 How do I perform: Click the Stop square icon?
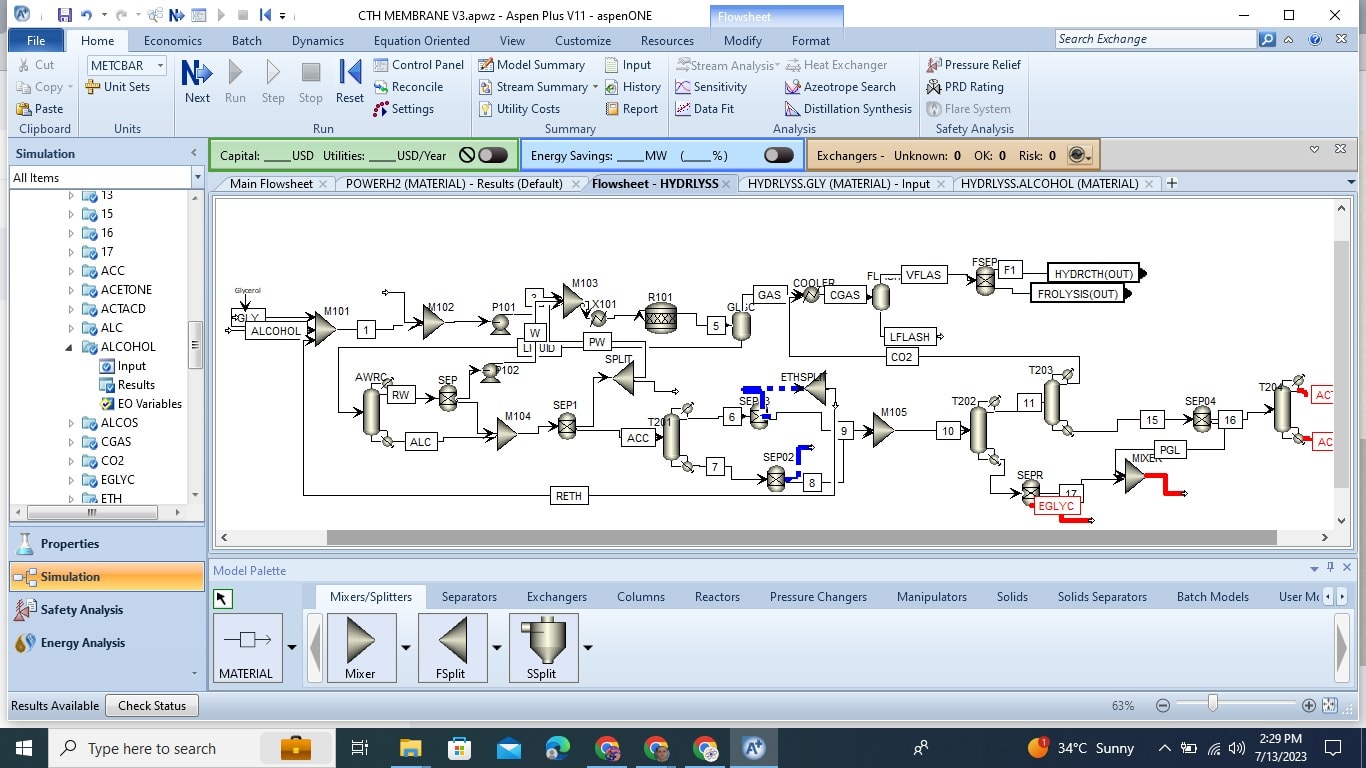(311, 72)
